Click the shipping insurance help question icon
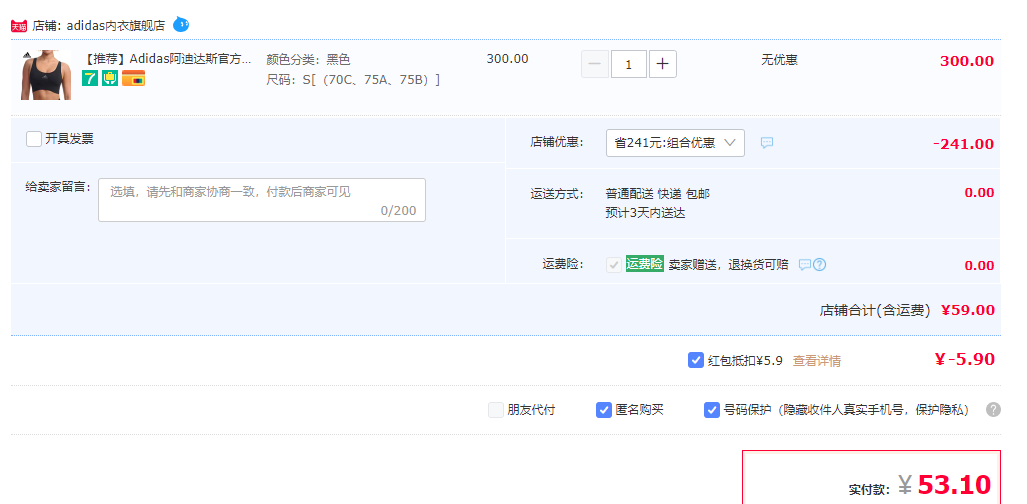The image size is (1027, 504). [x=819, y=265]
